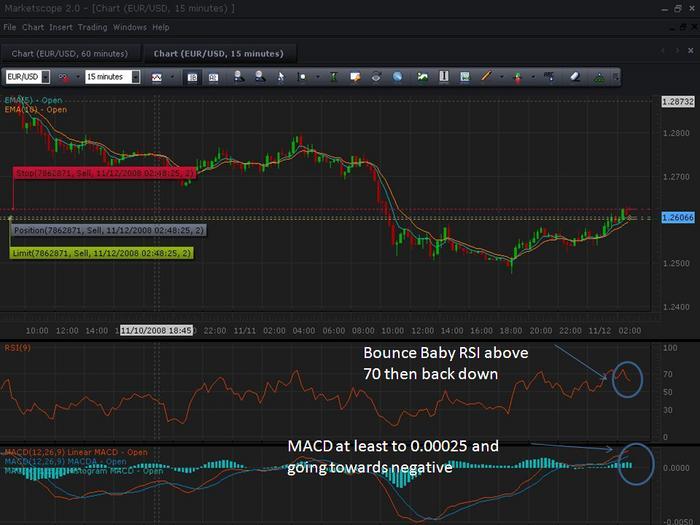Select the crosshair dot cursor tool

point(302,77)
